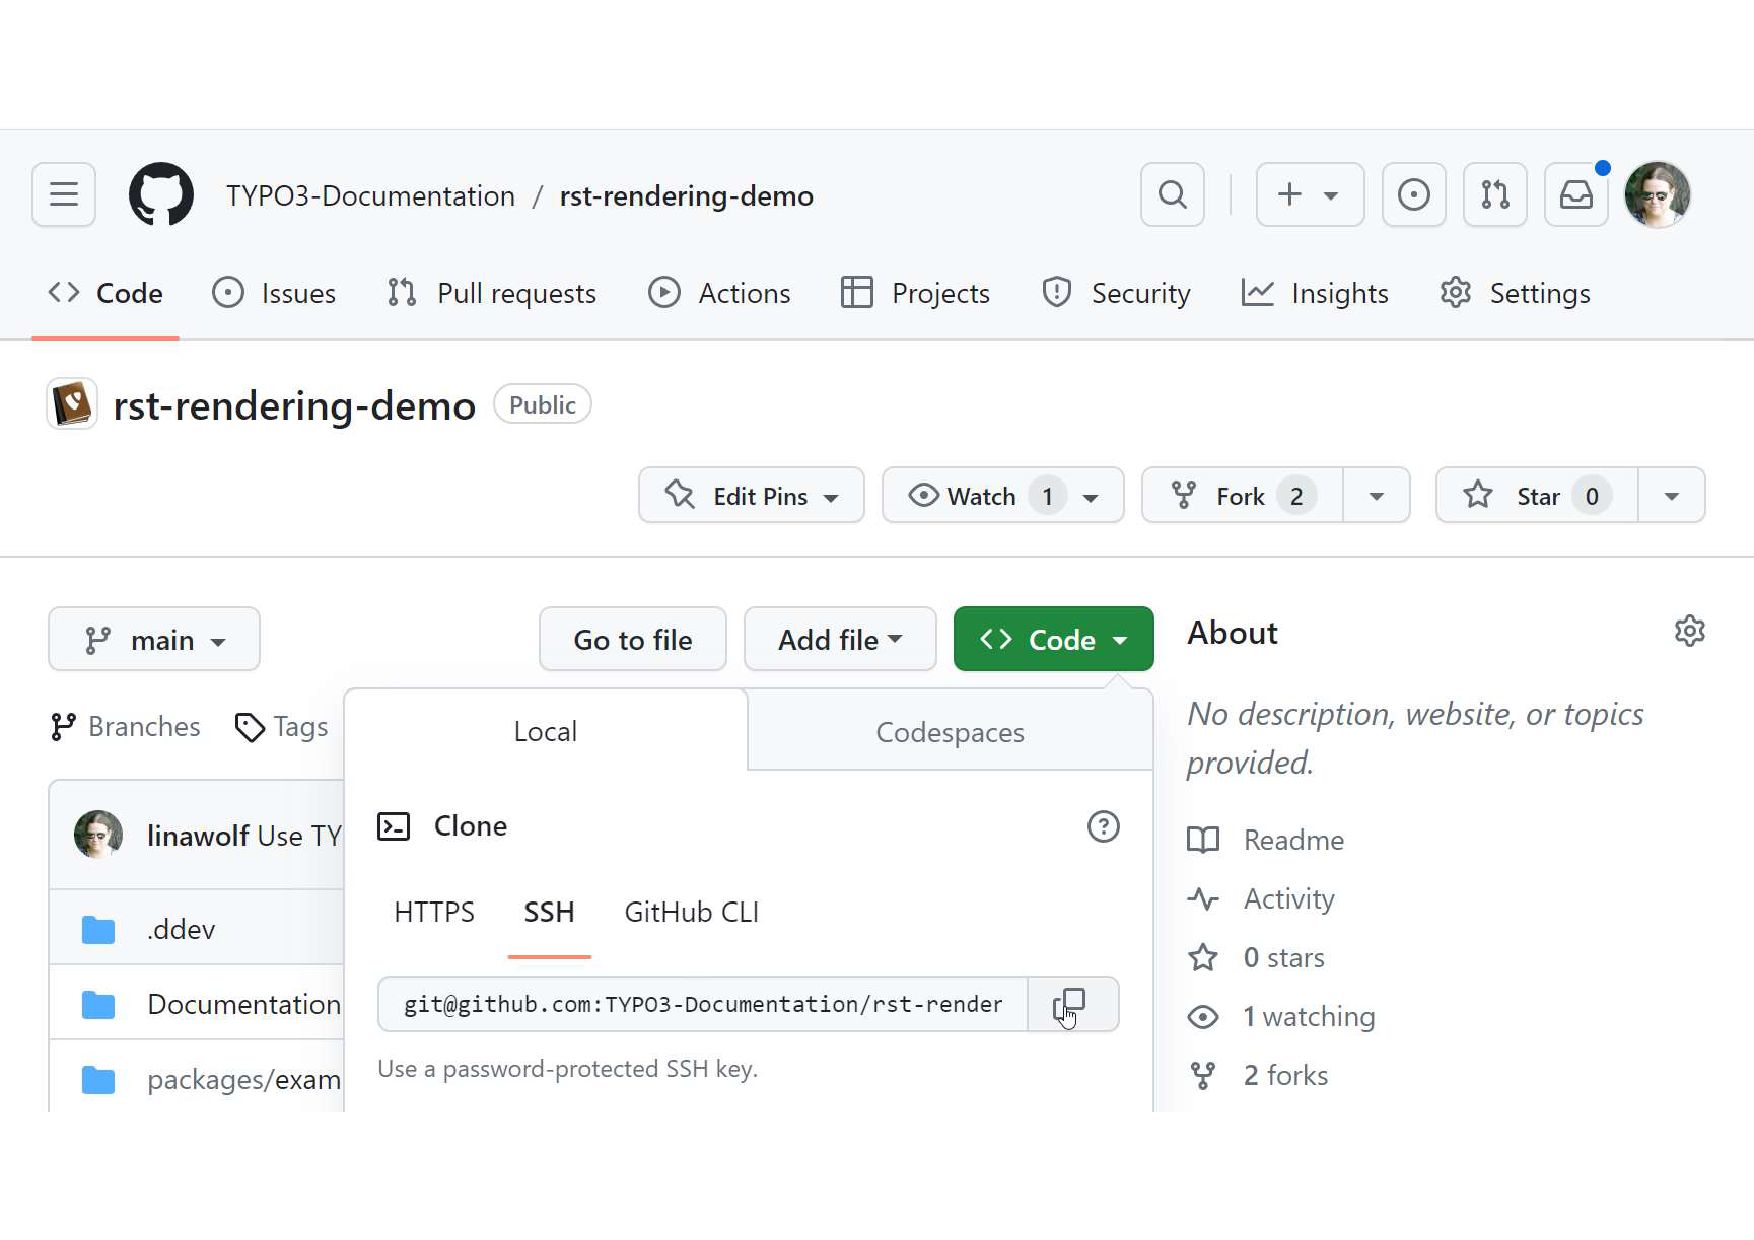Open the hamburger navigation menu
1754x1240 pixels.
coord(64,194)
